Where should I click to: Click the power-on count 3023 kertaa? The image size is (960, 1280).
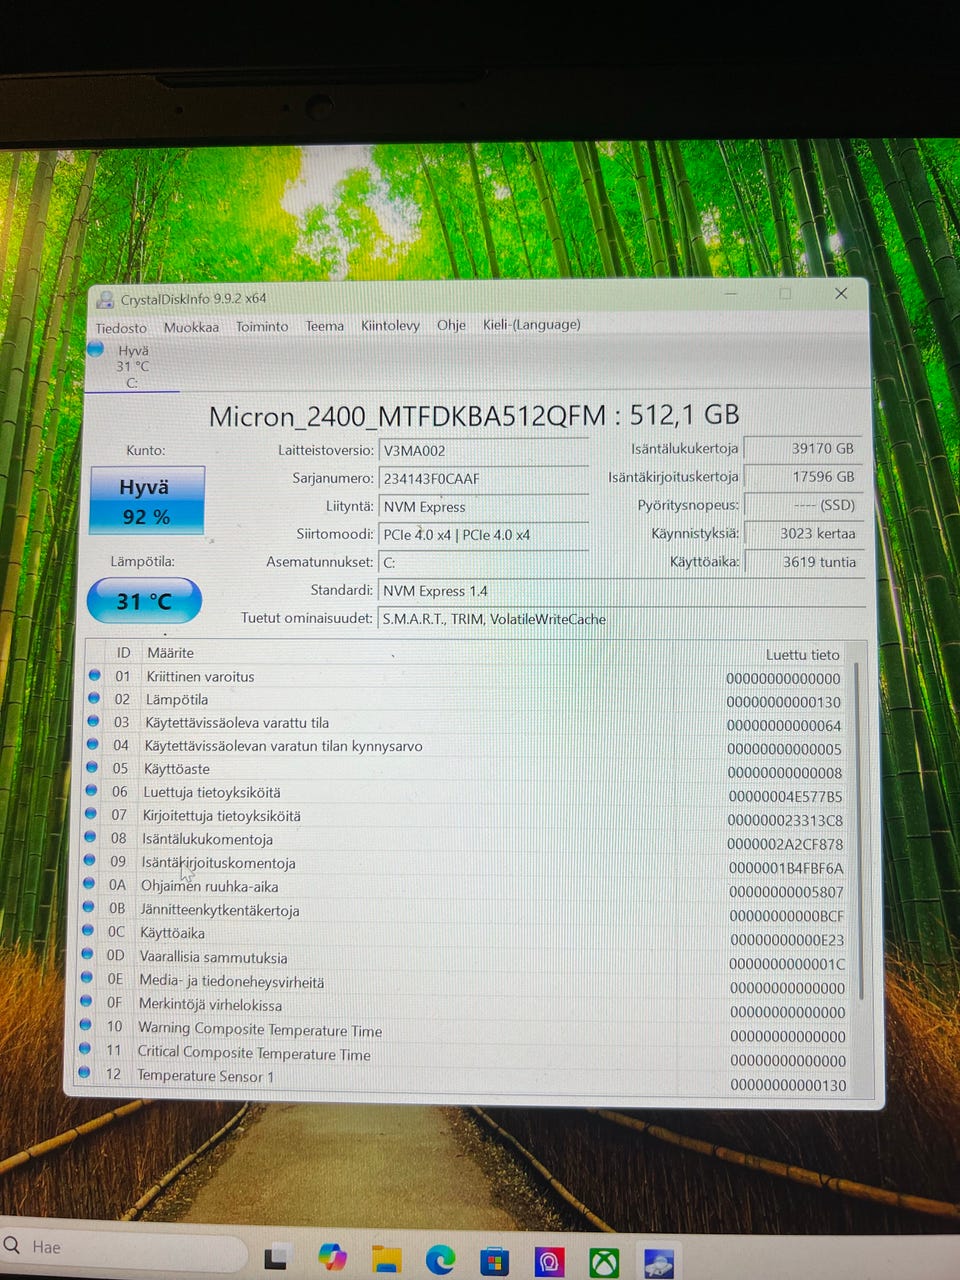tap(803, 533)
